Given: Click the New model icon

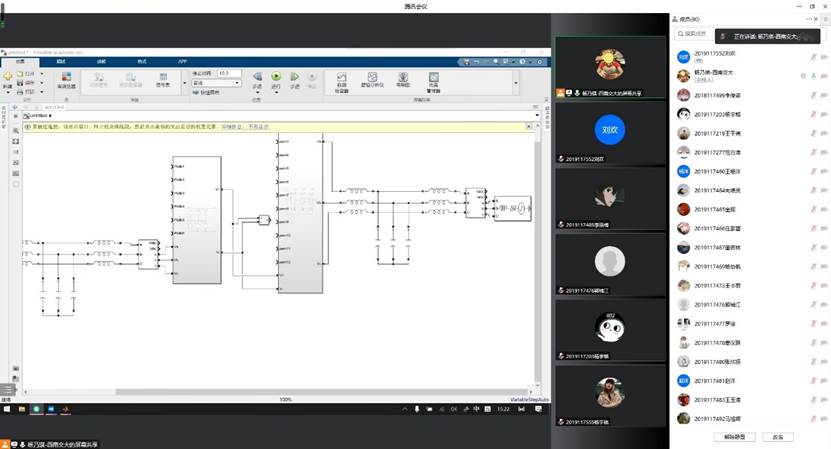Looking at the screenshot, I should [7, 77].
